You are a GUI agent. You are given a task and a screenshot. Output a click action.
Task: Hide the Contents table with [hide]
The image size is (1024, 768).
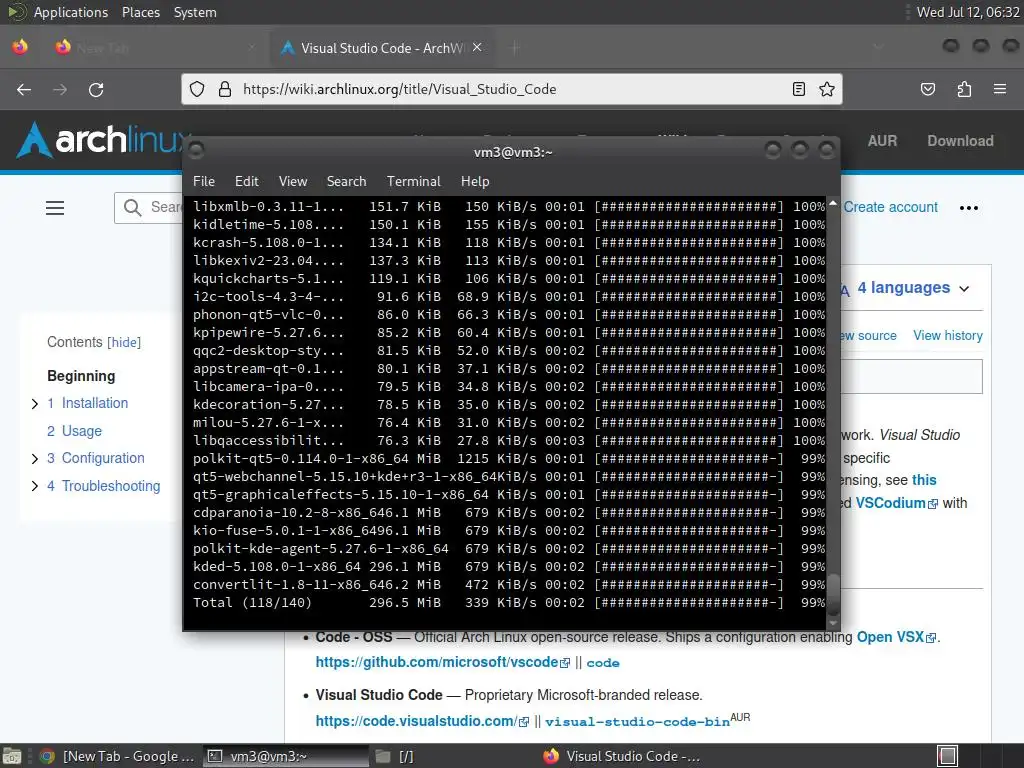(x=124, y=342)
